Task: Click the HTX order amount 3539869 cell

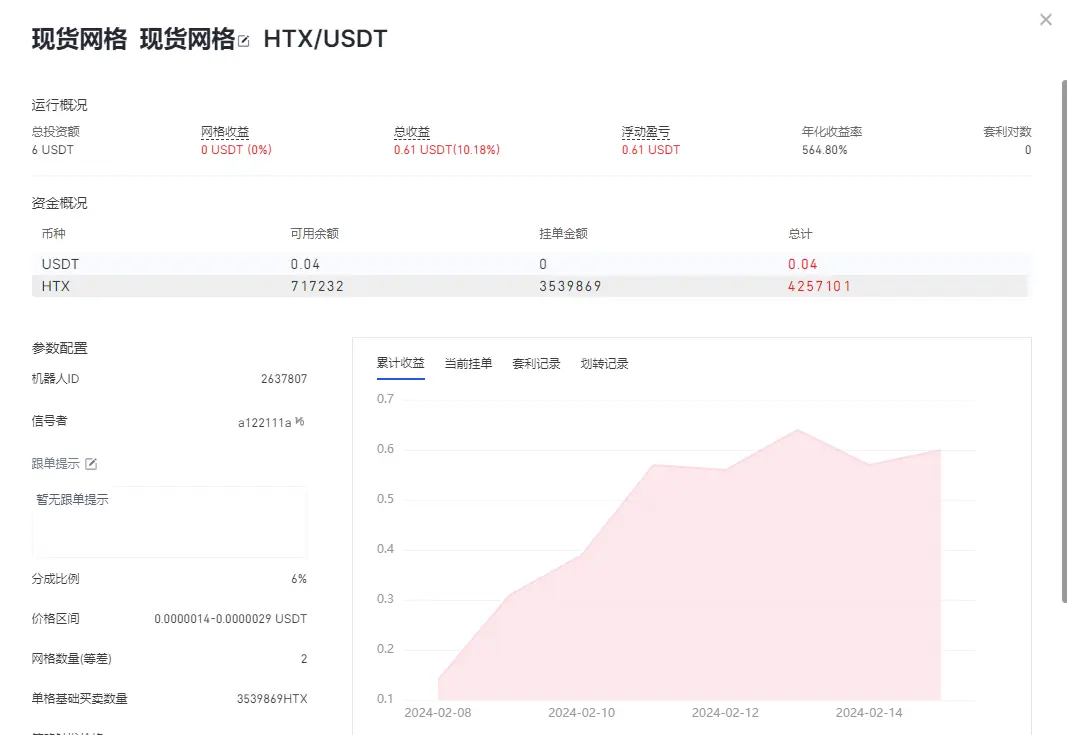Action: 570,287
